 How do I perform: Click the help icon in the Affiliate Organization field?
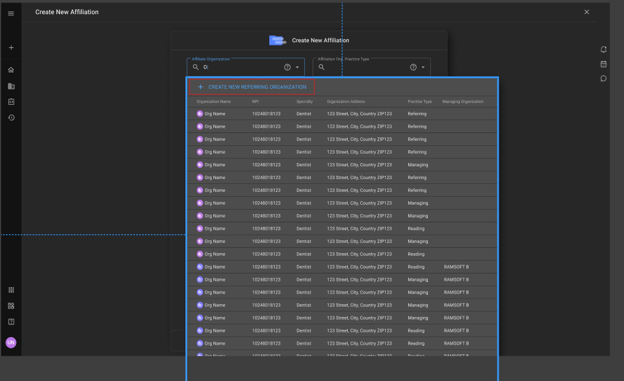(287, 67)
